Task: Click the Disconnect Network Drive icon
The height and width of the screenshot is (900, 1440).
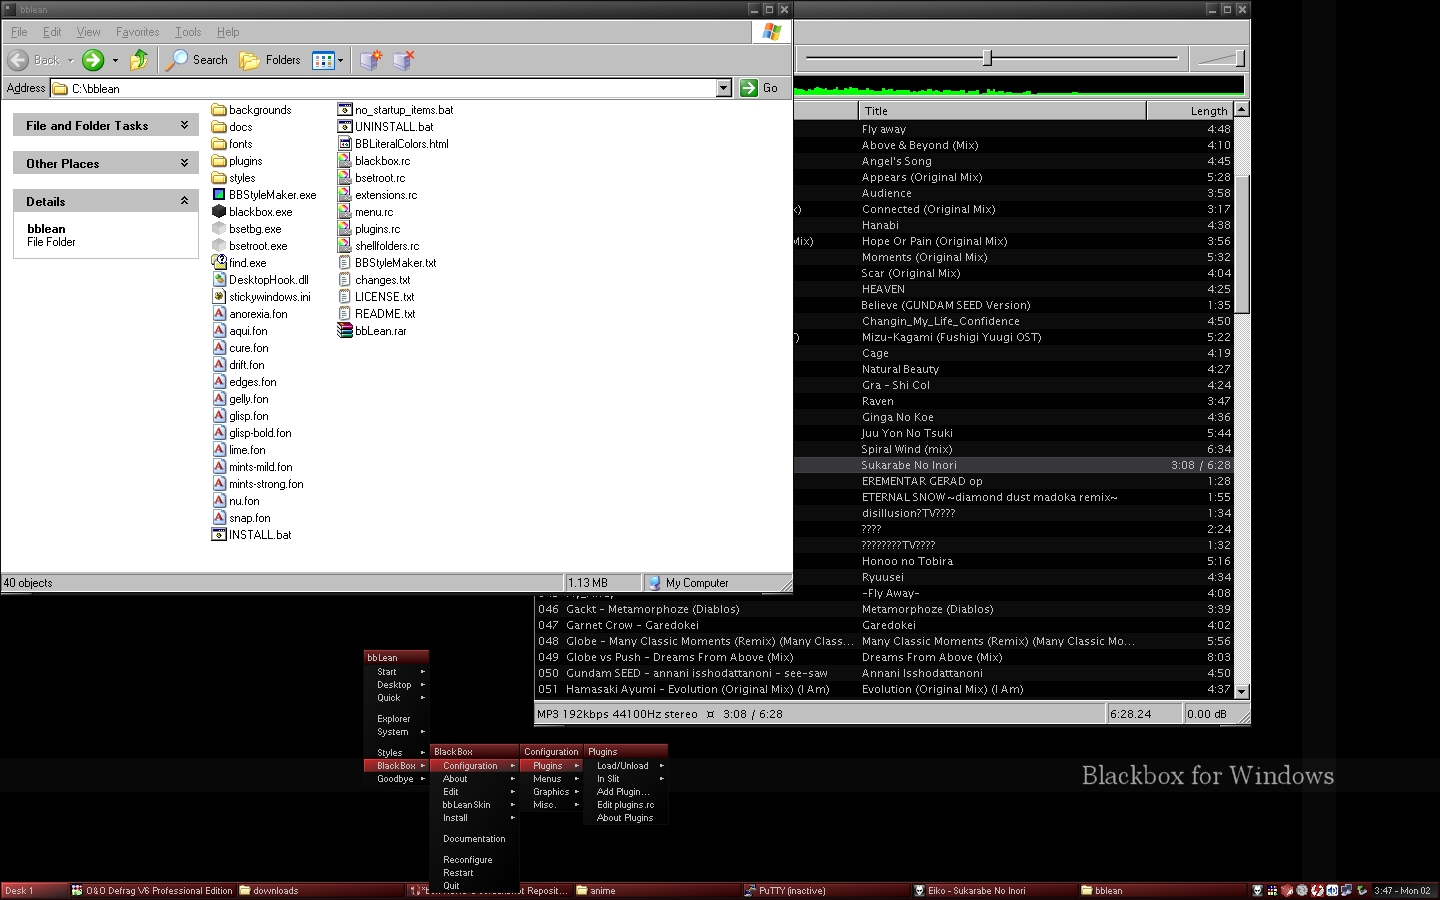Action: (404, 60)
